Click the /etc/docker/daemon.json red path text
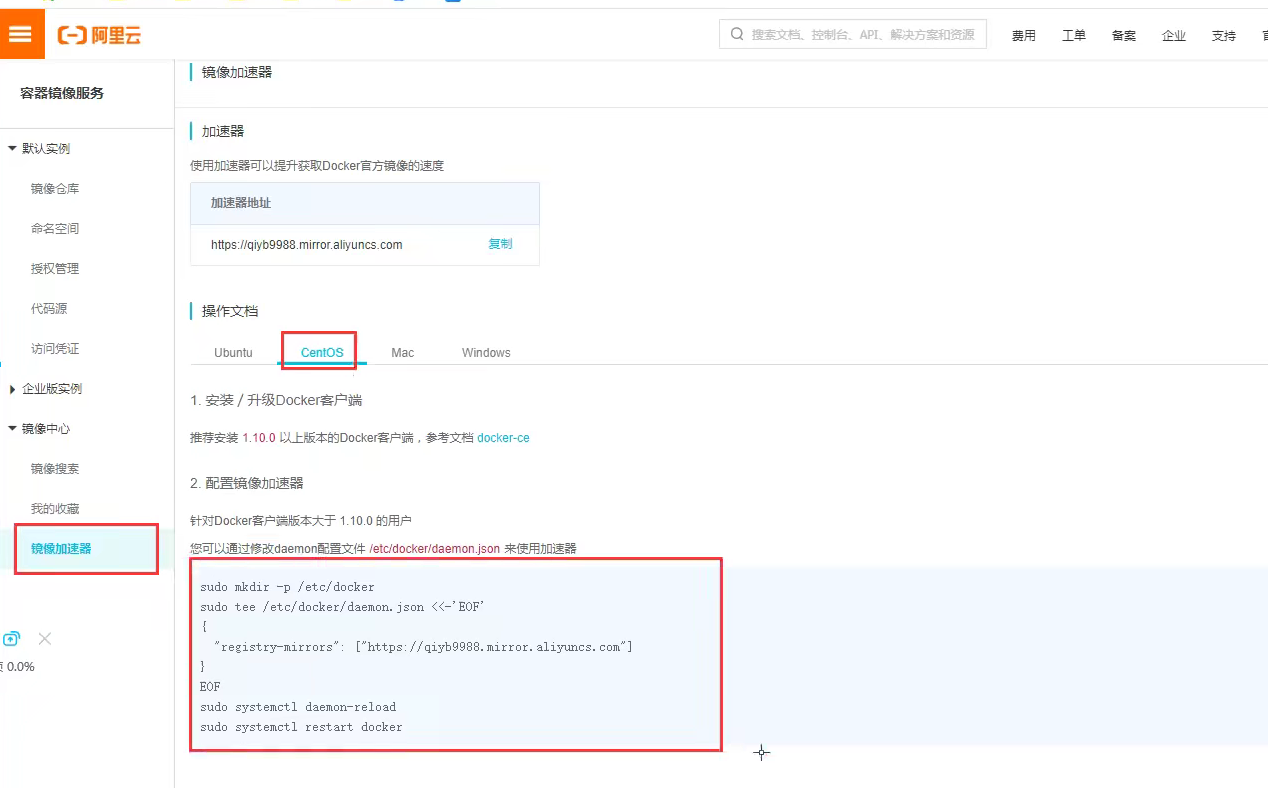Viewport: 1268px width, 788px height. [434, 549]
